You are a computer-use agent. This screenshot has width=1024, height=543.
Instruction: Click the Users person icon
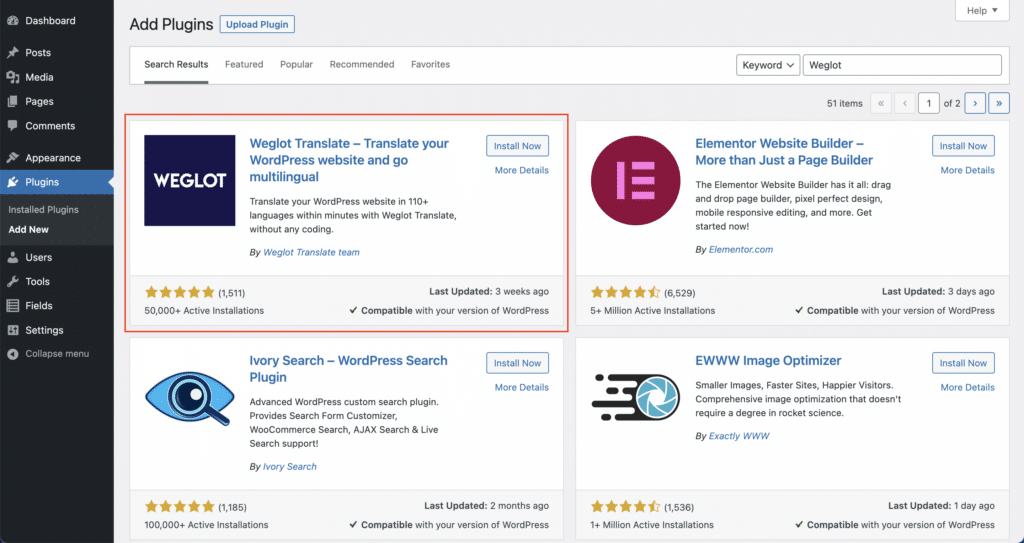(12, 257)
